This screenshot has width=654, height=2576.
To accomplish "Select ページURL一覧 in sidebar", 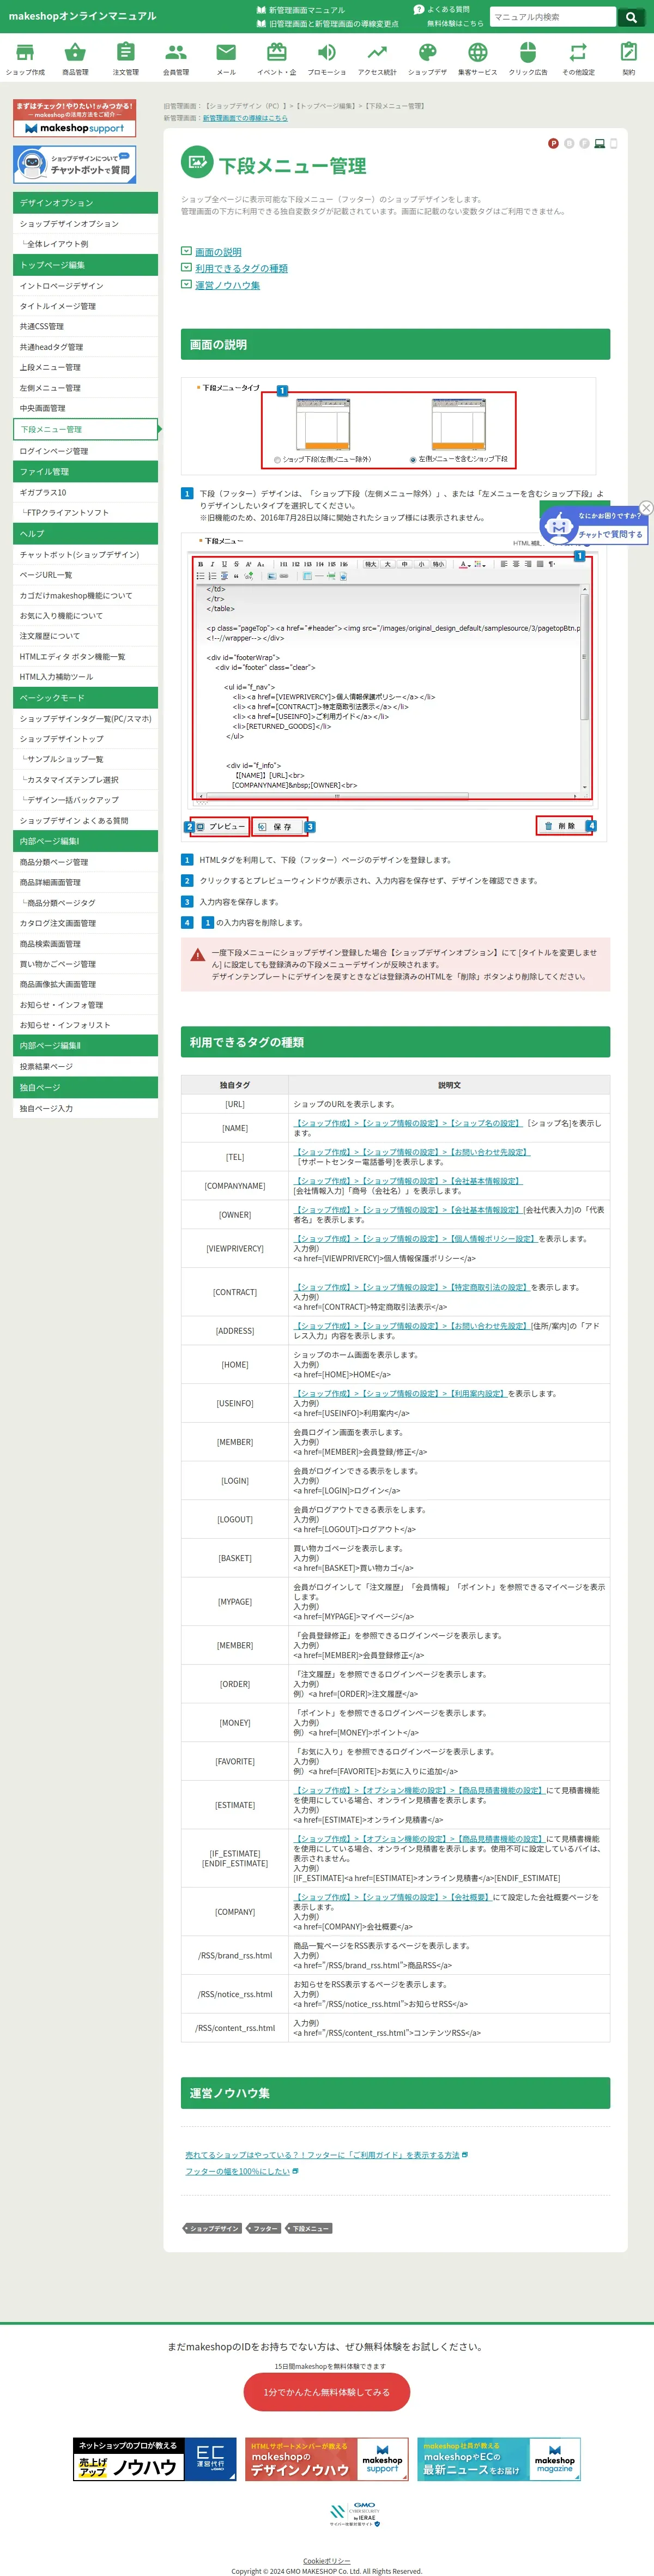I will 85,575.
